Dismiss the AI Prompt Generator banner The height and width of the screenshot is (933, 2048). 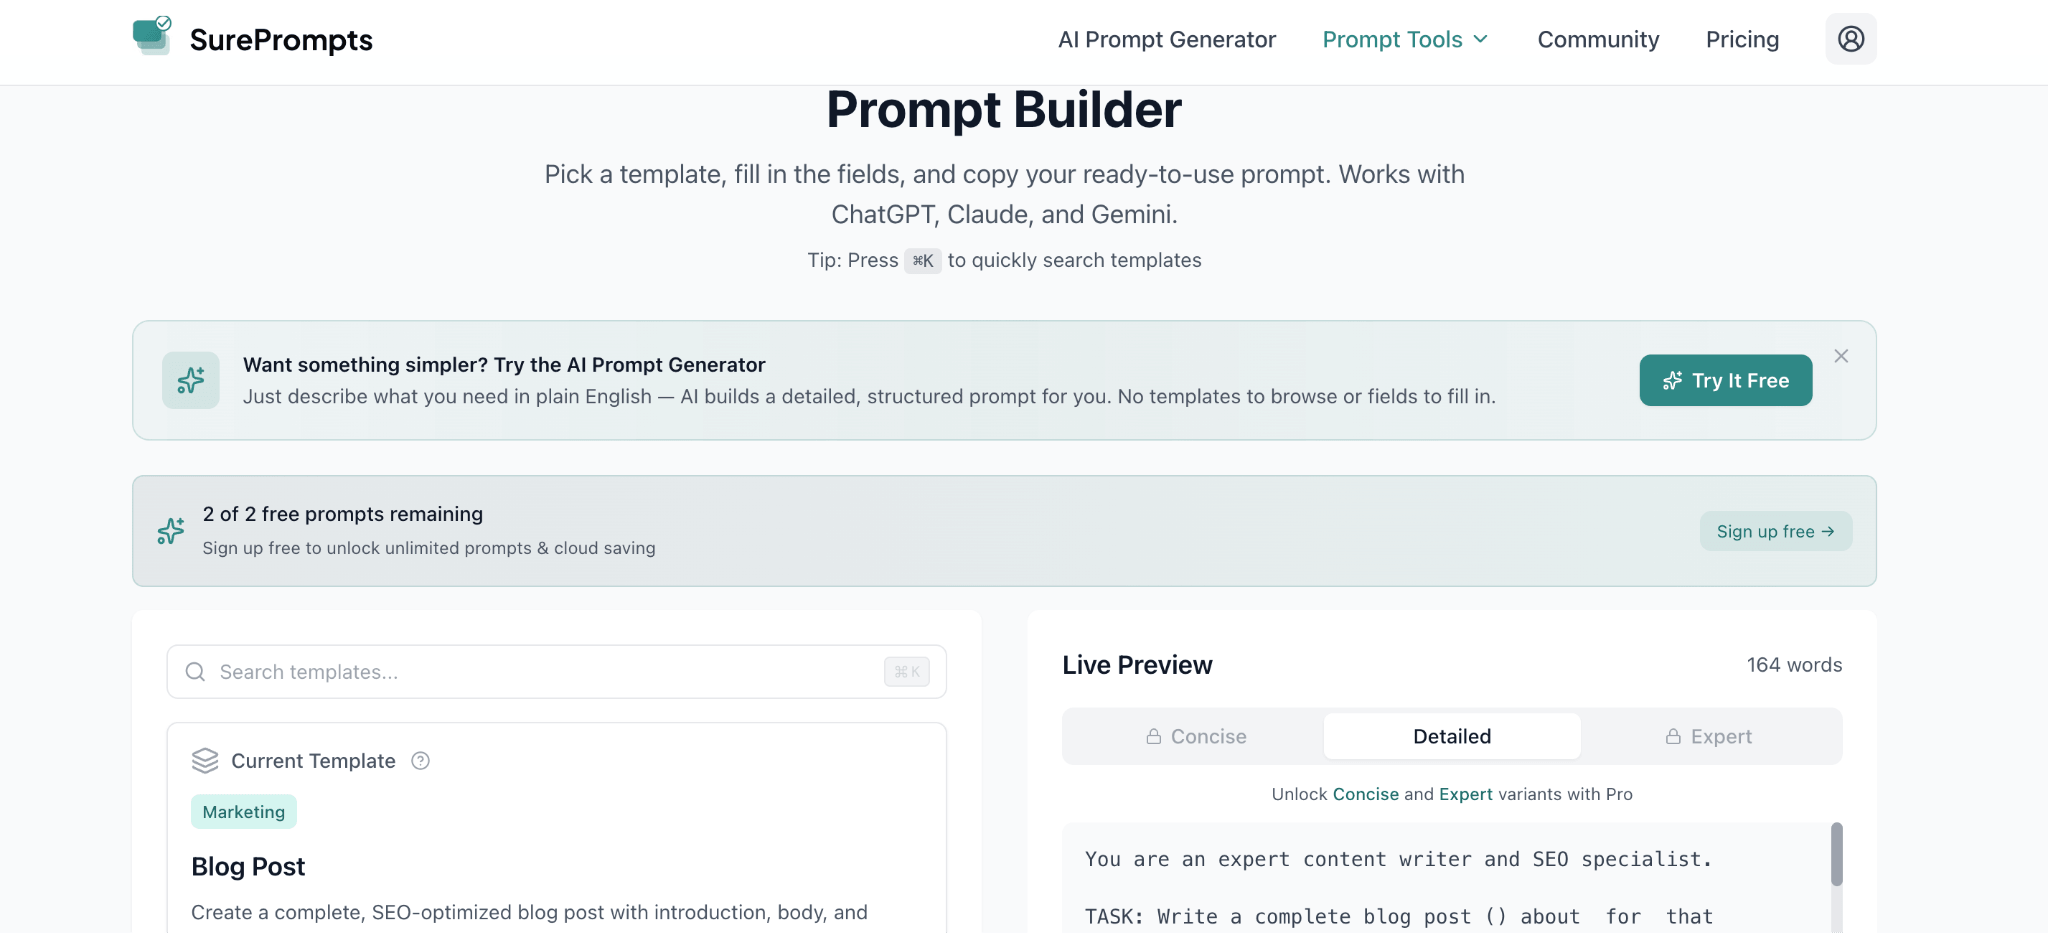1841,356
